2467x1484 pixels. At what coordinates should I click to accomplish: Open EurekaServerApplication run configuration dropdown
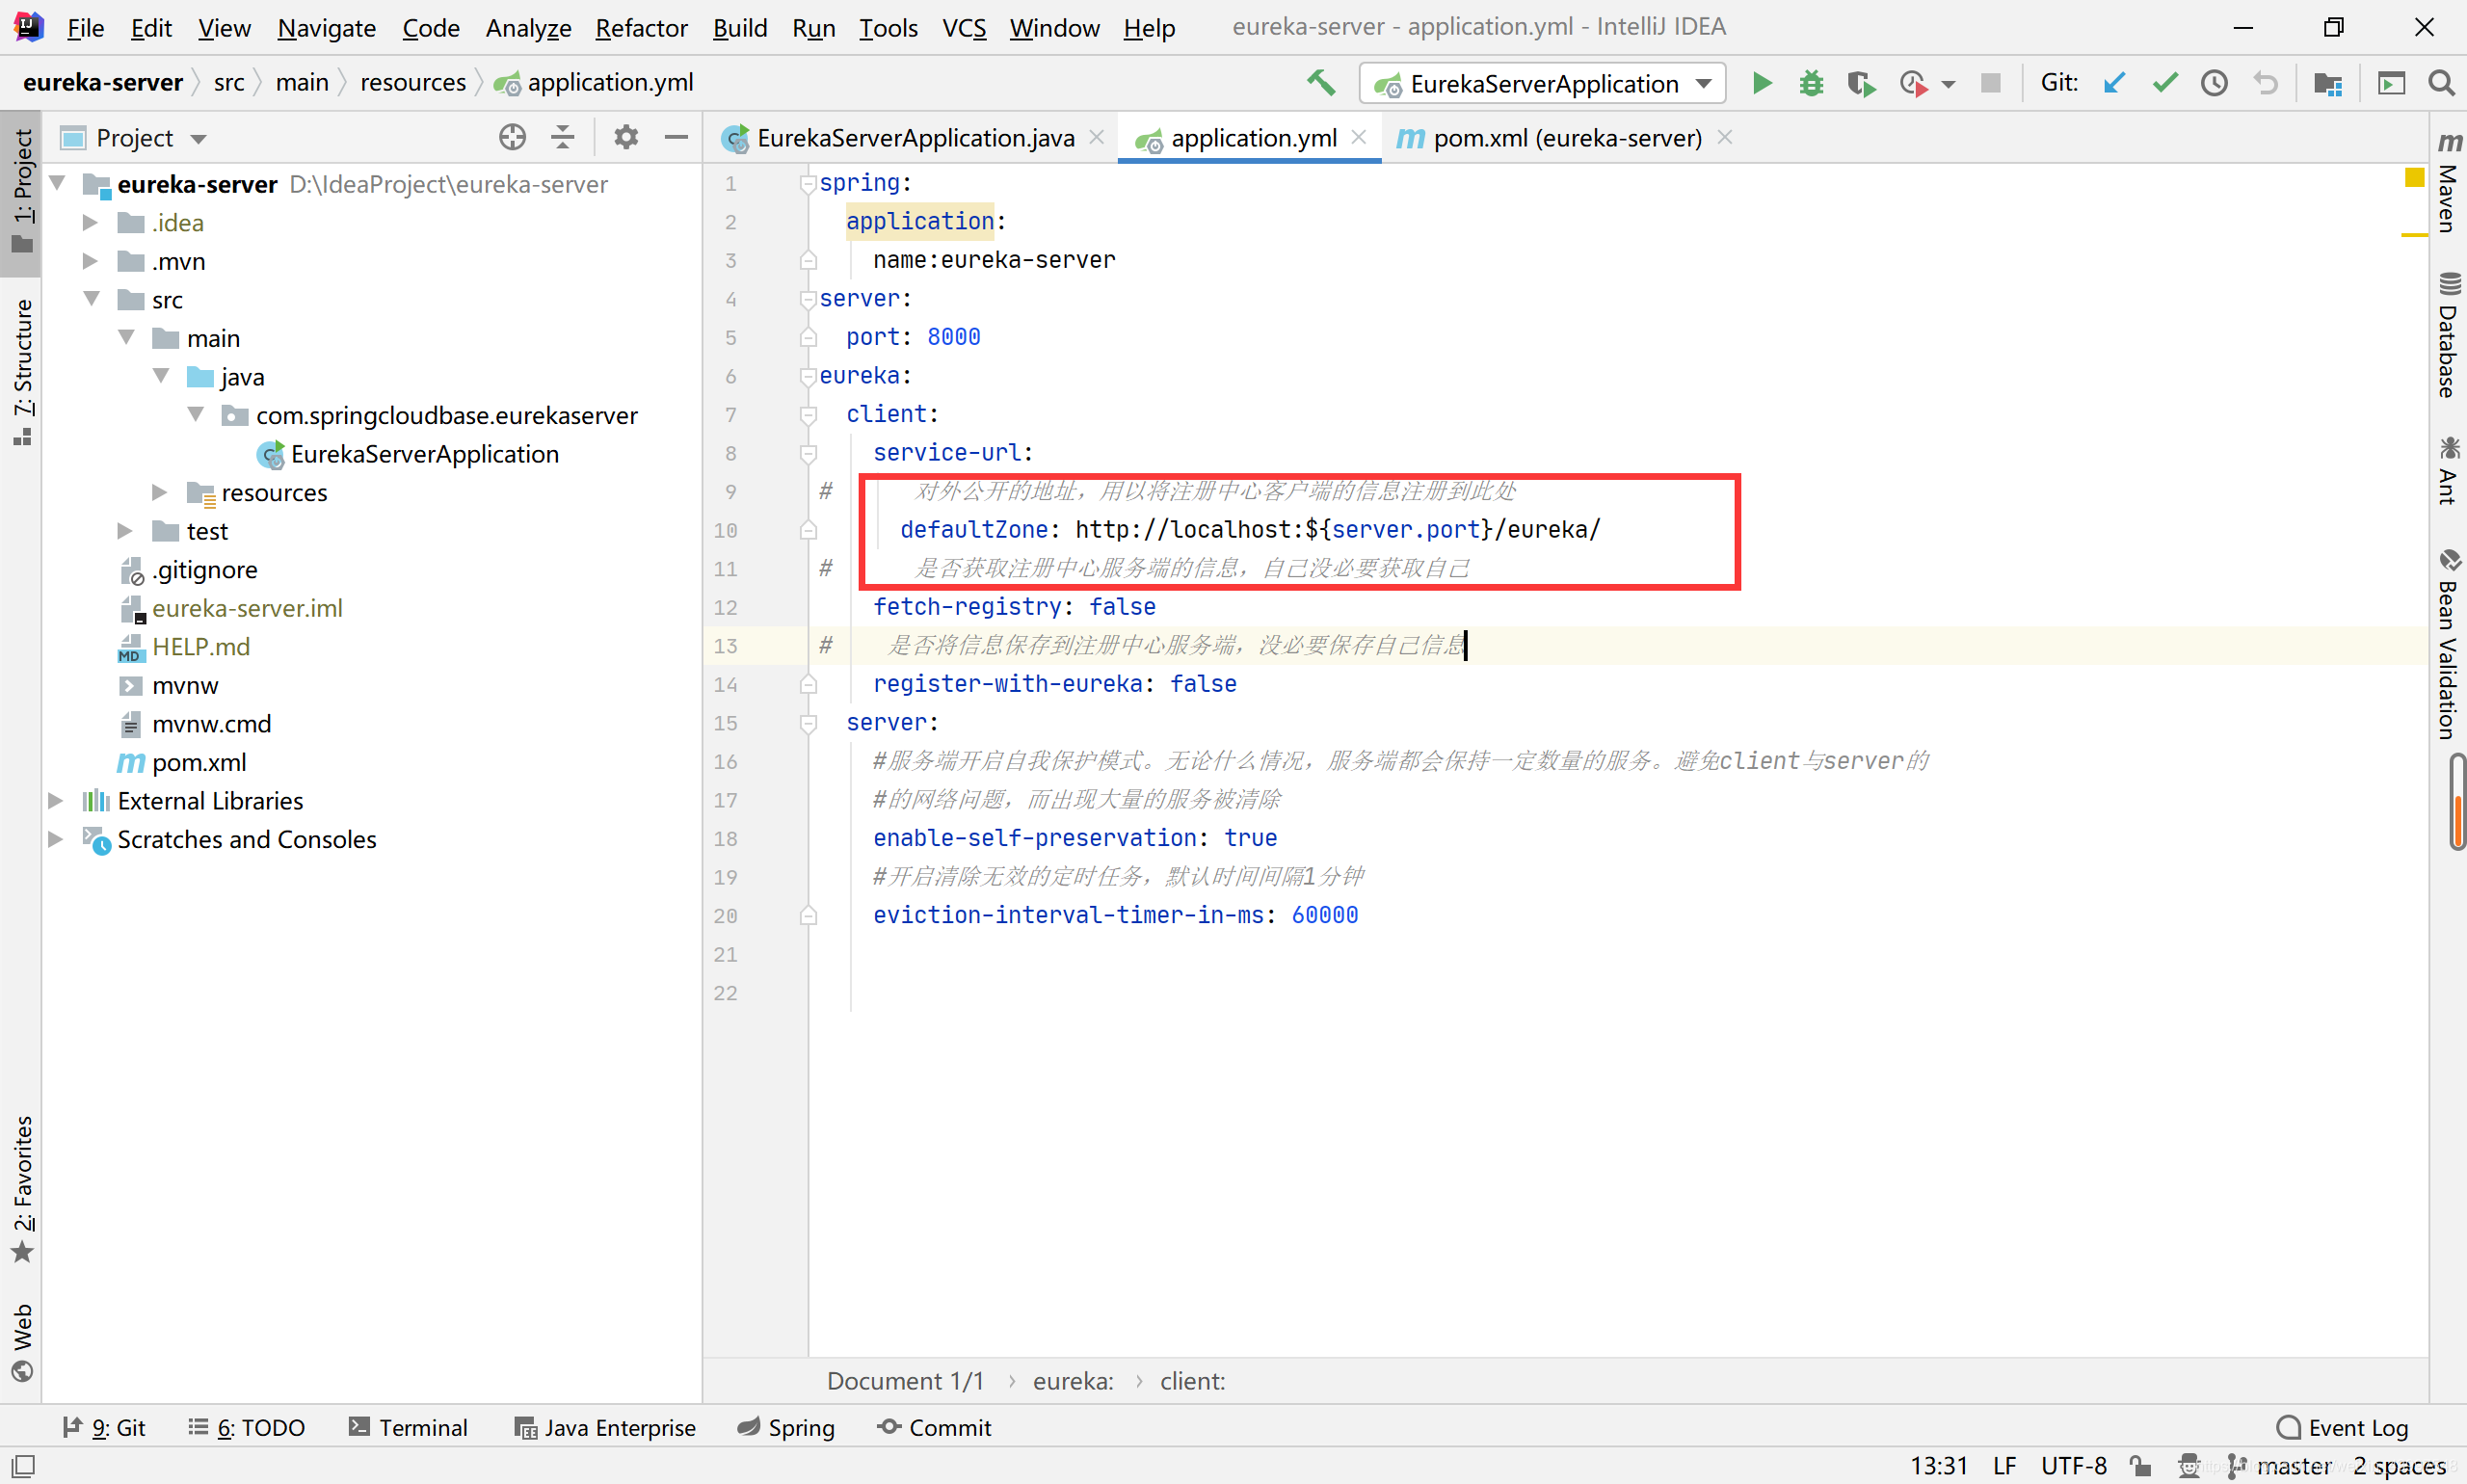click(1542, 84)
